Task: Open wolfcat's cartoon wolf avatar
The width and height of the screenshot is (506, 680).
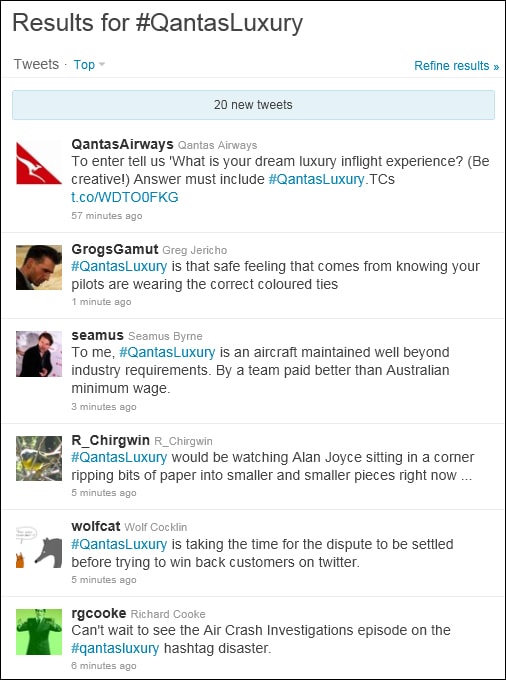Action: point(39,546)
